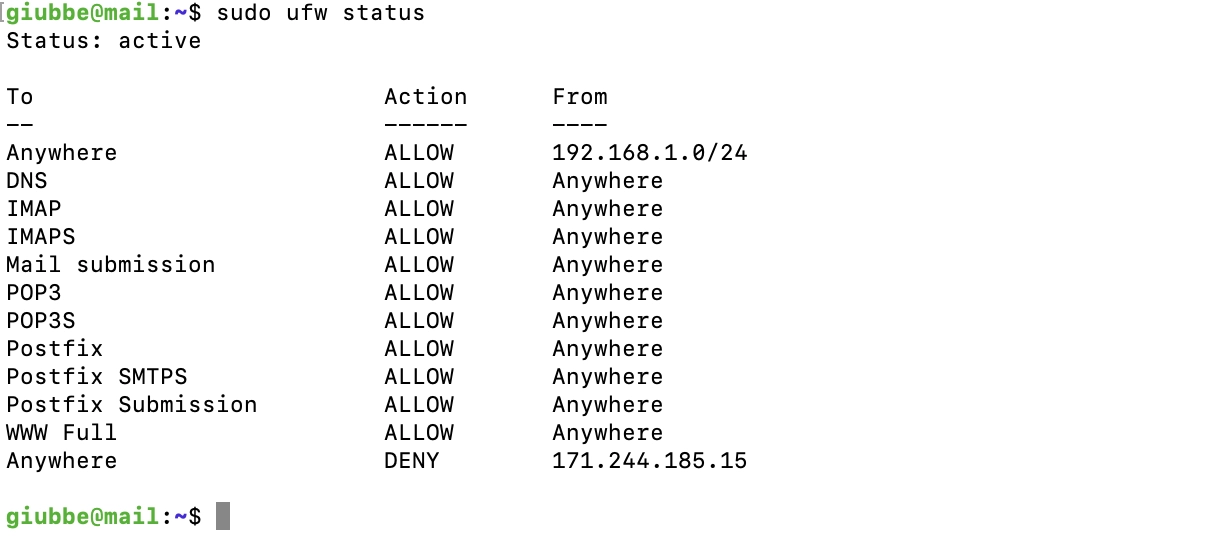Click the 'To' column header
This screenshot has width=1226, height=540.
20,97
